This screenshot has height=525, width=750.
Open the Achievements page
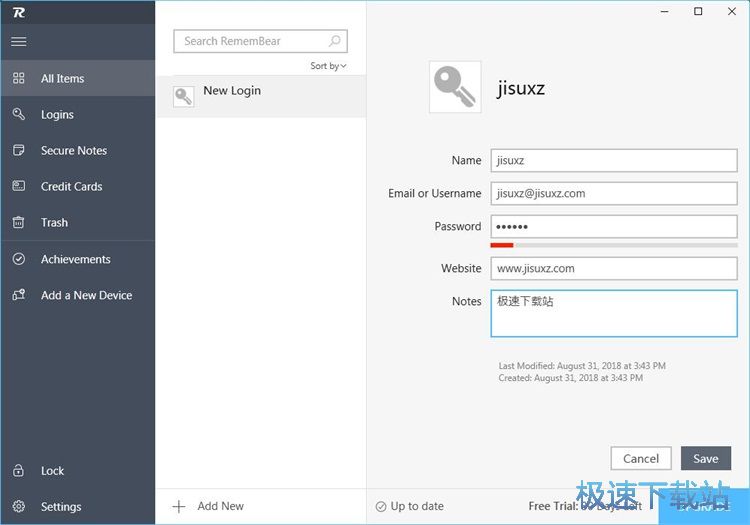pos(78,259)
